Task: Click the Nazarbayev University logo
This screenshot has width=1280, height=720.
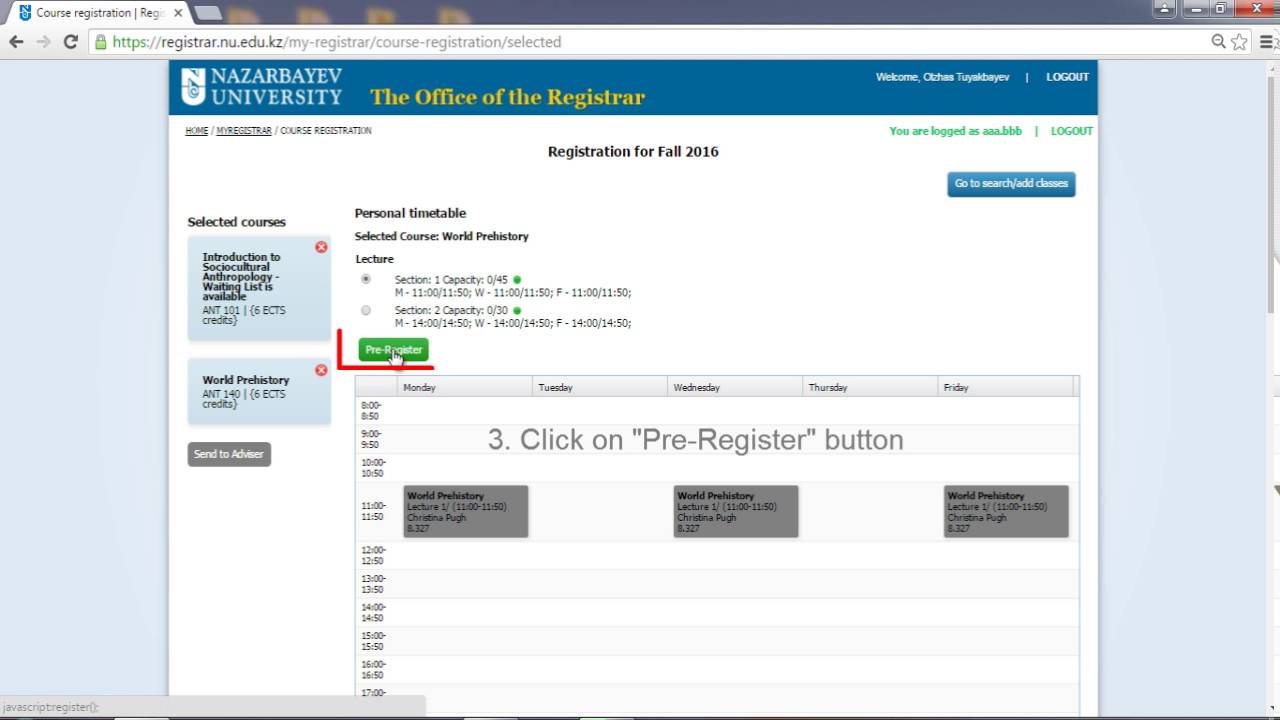Action: (x=262, y=87)
